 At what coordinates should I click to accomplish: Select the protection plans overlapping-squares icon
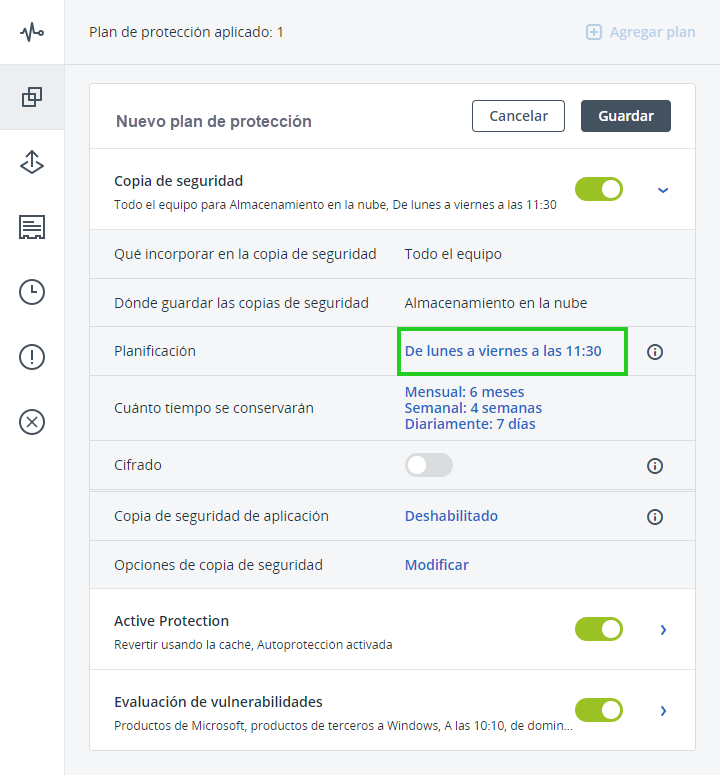click(32, 97)
